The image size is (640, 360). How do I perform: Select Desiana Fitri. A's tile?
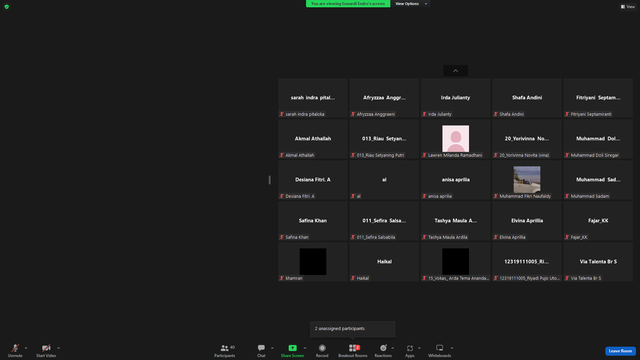click(x=313, y=180)
